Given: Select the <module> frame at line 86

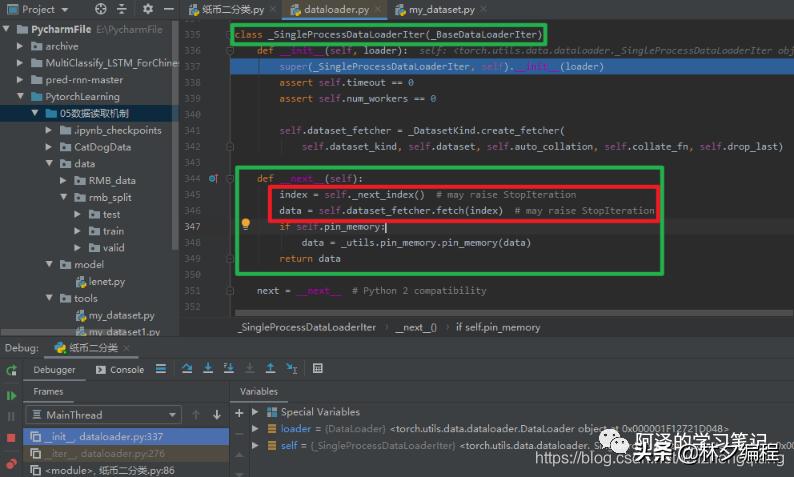Looking at the screenshot, I should pyautogui.click(x=101, y=471).
